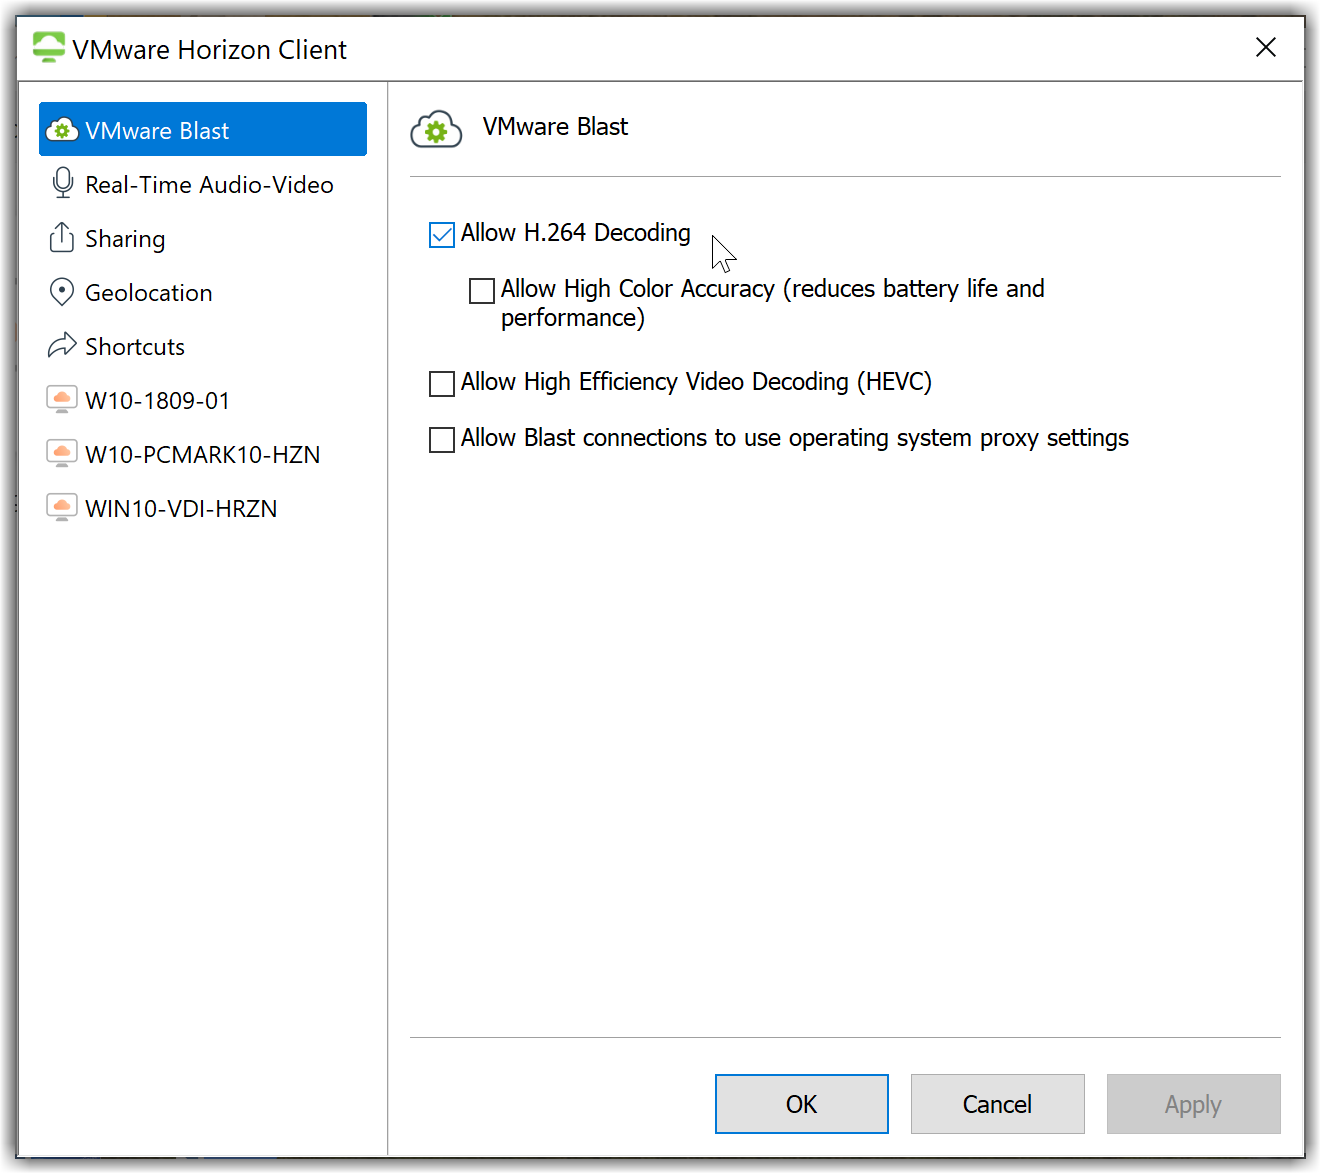1321x1174 pixels.
Task: Click the WIN10-VDI-HRZN desktop icon
Action: pos(62,508)
